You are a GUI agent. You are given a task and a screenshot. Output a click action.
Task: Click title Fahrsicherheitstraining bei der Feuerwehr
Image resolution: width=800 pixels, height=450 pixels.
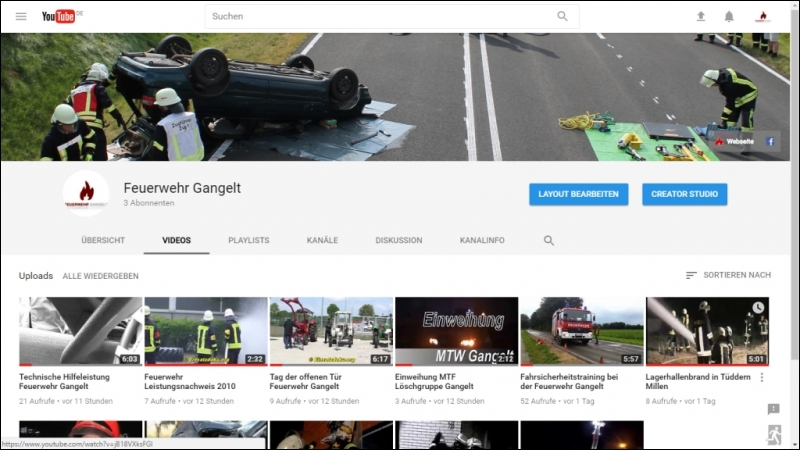click(569, 382)
